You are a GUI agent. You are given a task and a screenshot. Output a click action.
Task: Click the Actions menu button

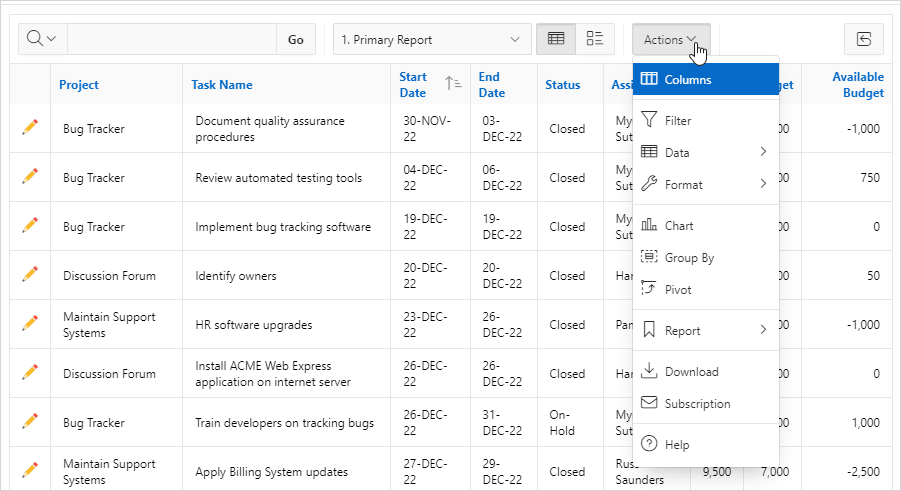pyautogui.click(x=671, y=39)
